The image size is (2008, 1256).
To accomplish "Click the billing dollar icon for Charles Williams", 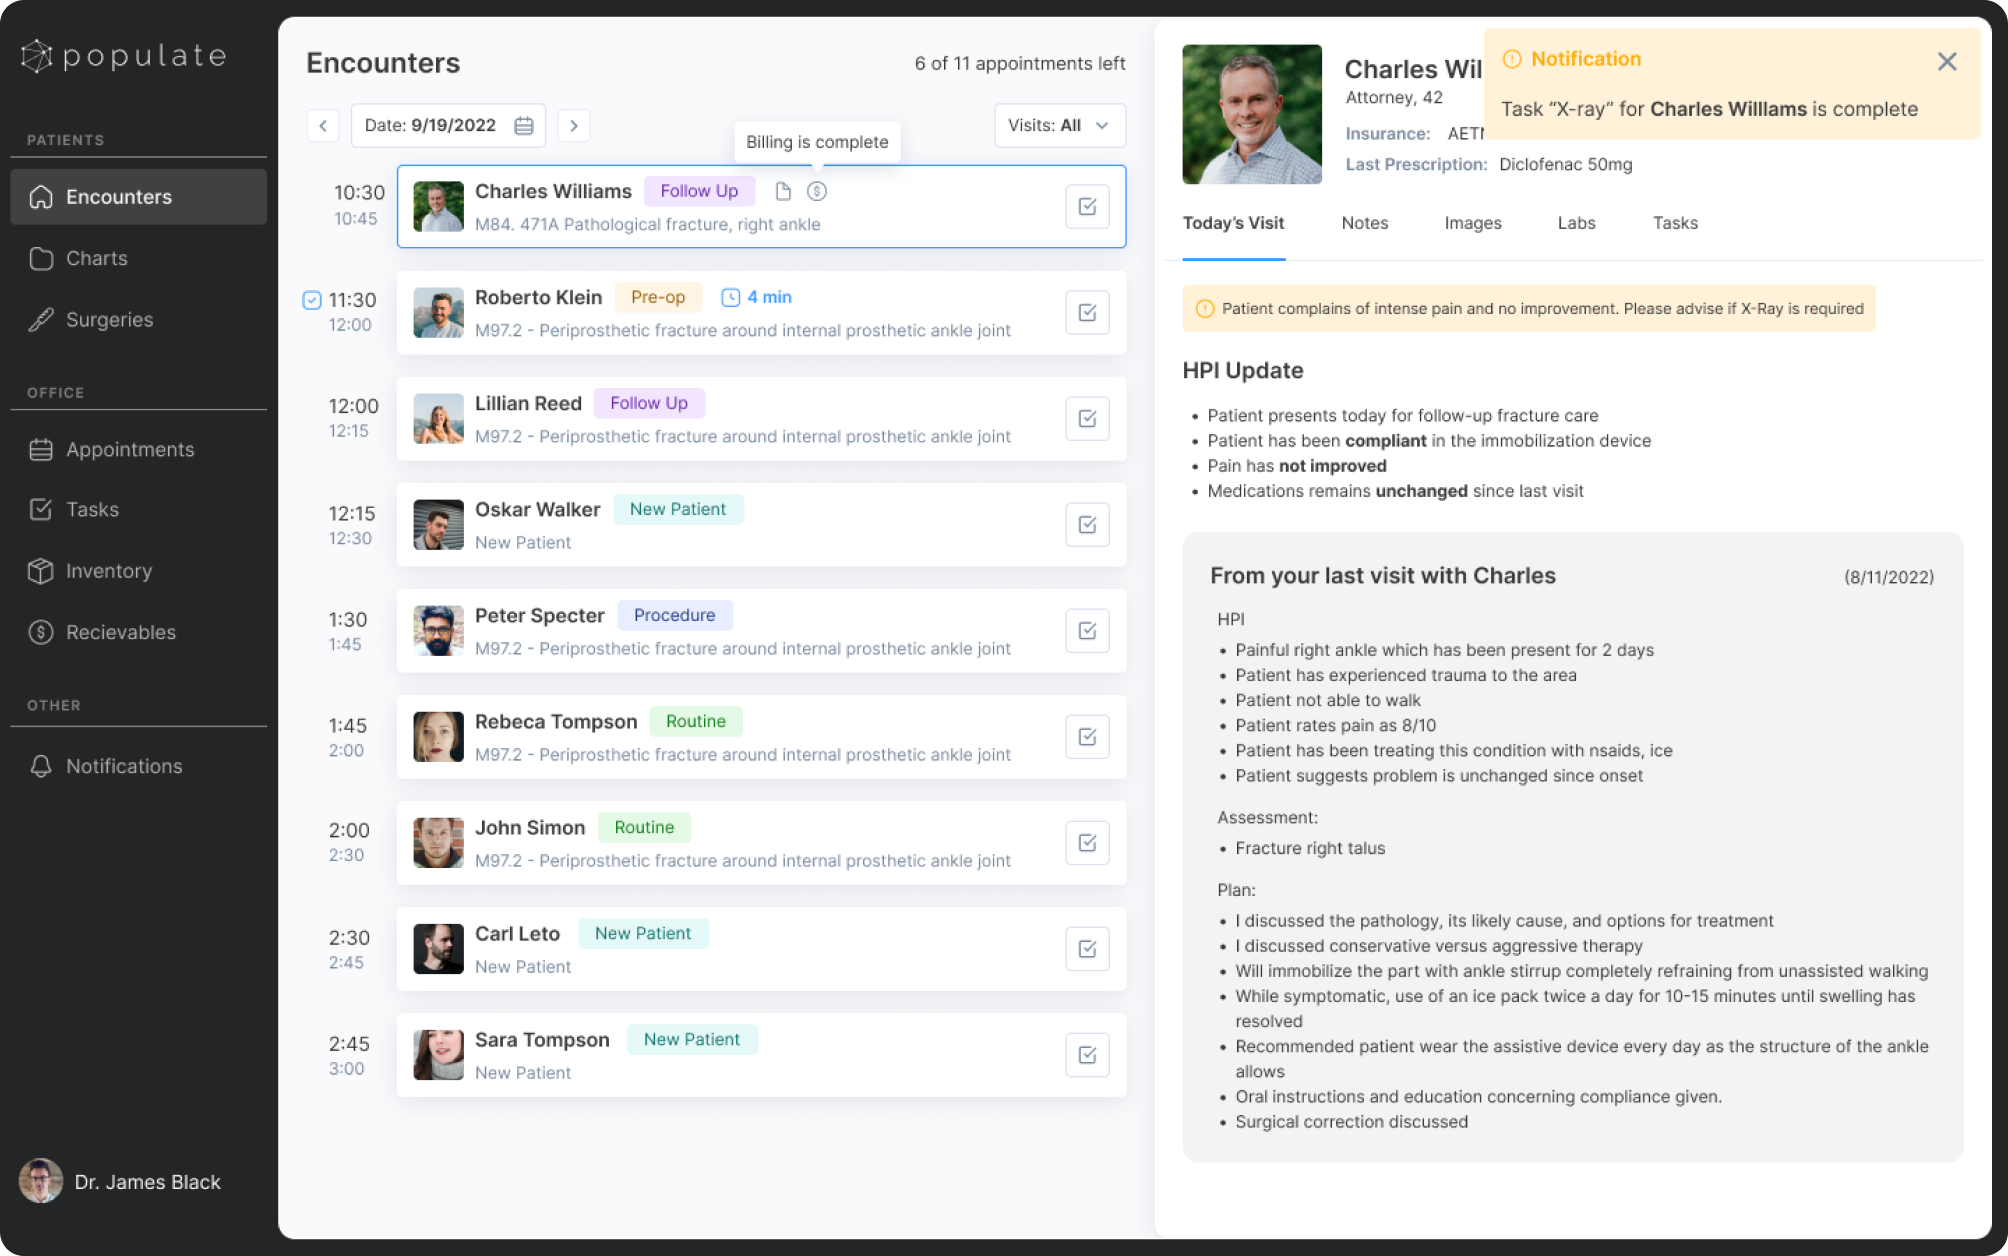I will (x=816, y=191).
